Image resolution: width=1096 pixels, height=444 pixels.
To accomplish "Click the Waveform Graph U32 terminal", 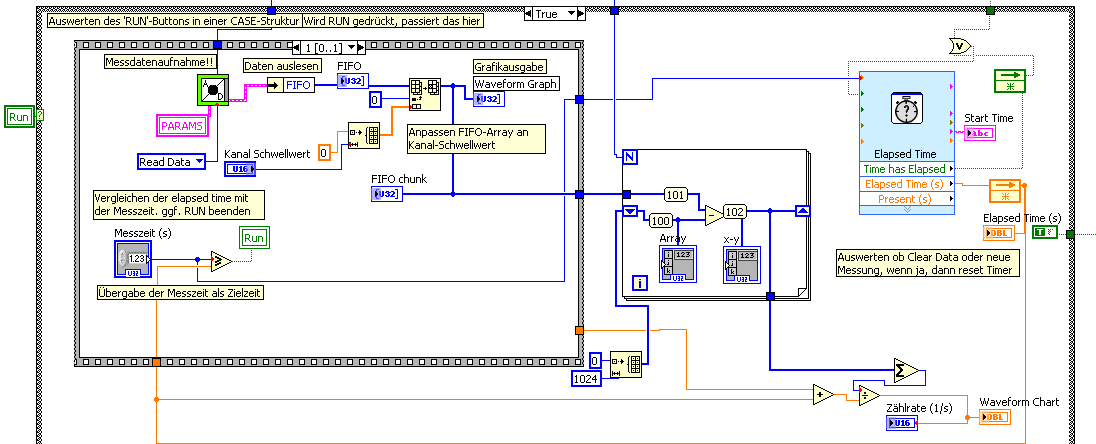I will (x=489, y=99).
